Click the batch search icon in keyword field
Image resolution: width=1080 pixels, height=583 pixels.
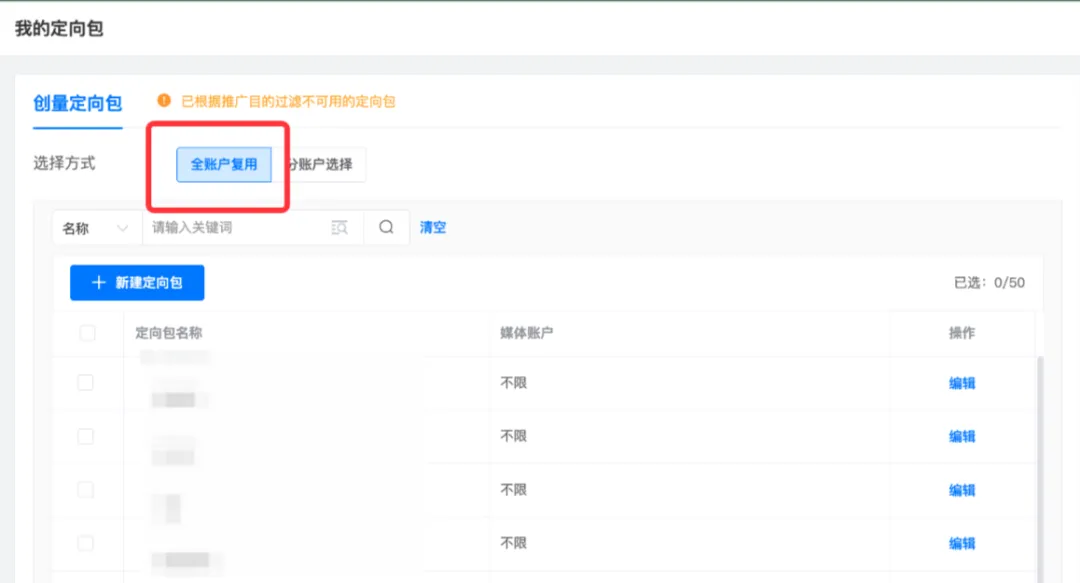click(340, 227)
